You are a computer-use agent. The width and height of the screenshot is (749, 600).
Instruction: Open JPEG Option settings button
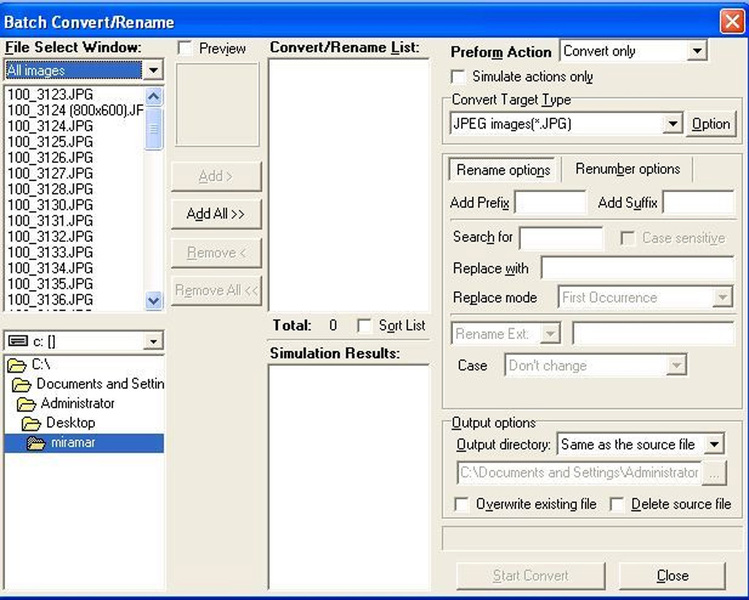(711, 124)
